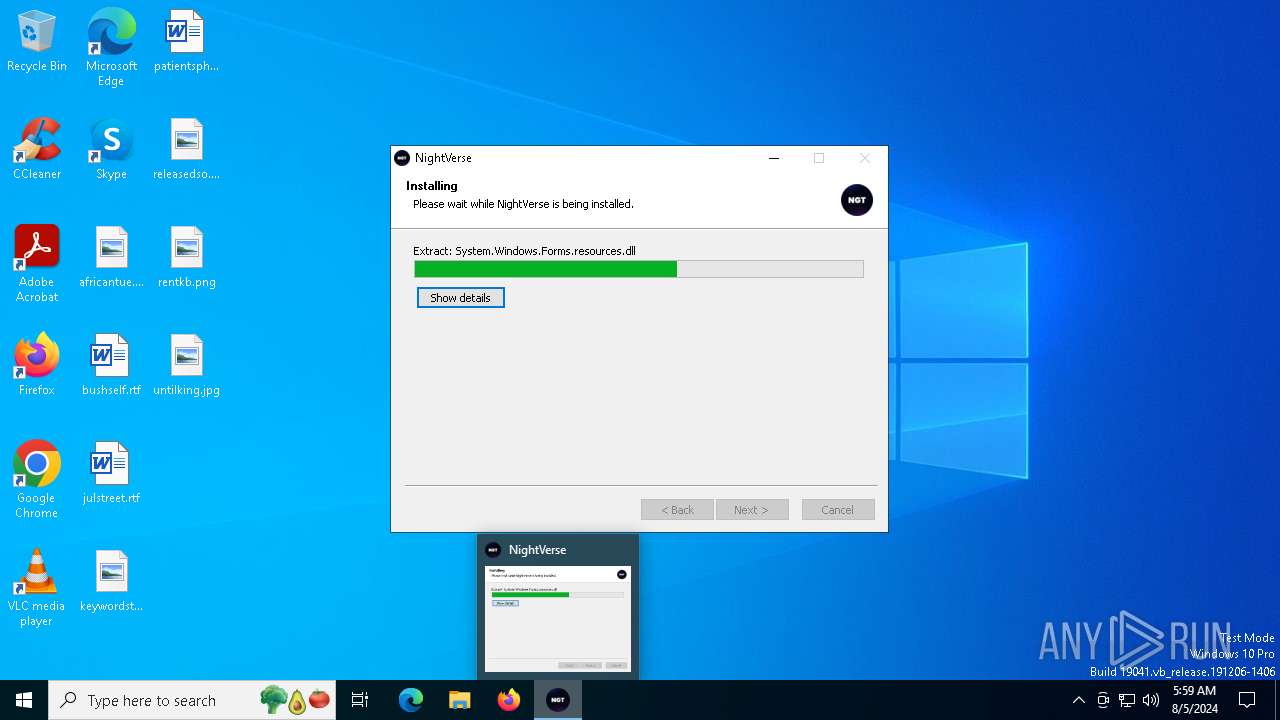This screenshot has width=1280, height=720.
Task: Select the releasedso... image file icon
Action: 186,149
